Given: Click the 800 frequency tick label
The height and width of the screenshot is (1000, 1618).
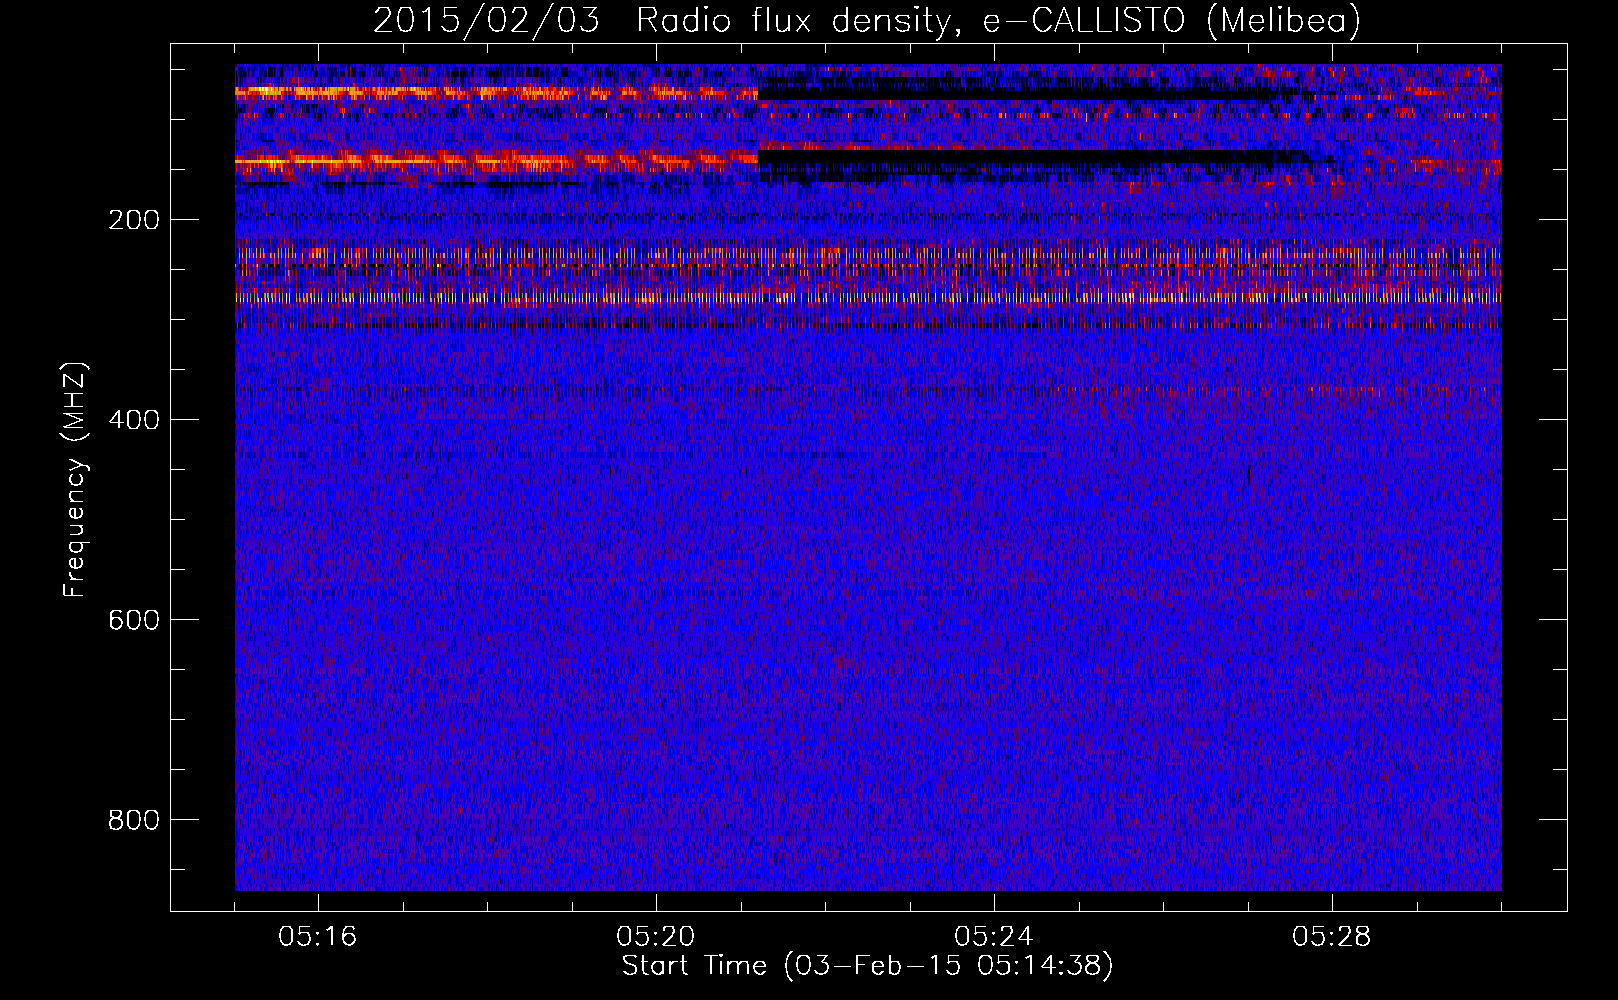Looking at the screenshot, I should (133, 820).
